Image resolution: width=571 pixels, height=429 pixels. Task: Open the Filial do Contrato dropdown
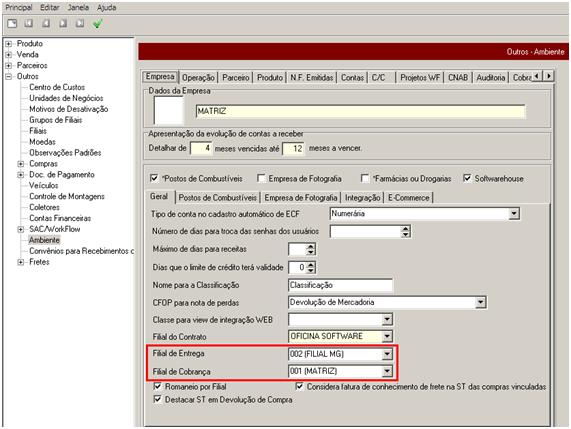(x=387, y=336)
